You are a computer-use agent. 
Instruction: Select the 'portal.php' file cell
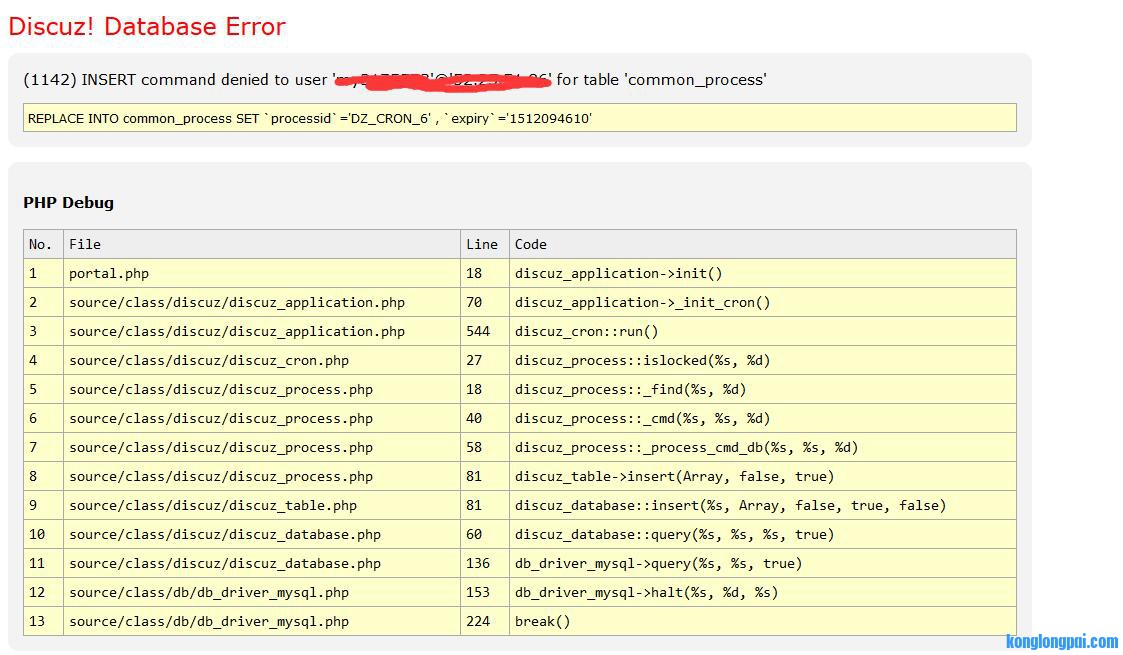(x=261, y=273)
